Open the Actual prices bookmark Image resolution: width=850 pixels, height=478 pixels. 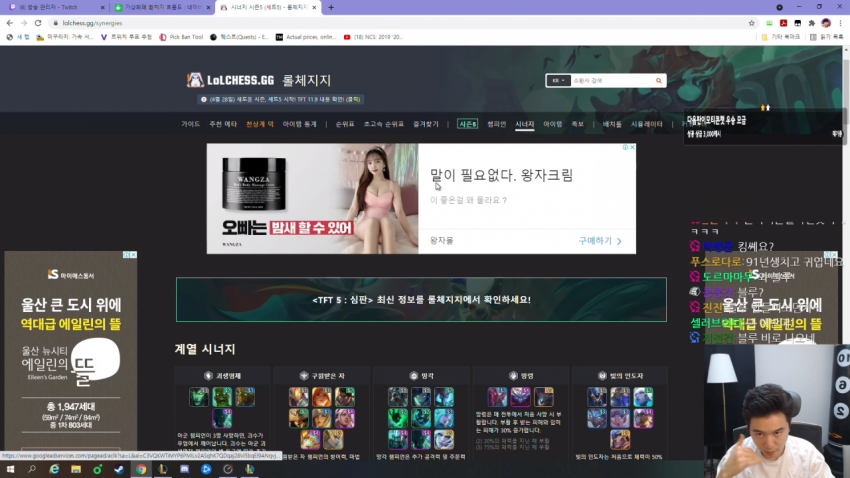tap(306, 37)
